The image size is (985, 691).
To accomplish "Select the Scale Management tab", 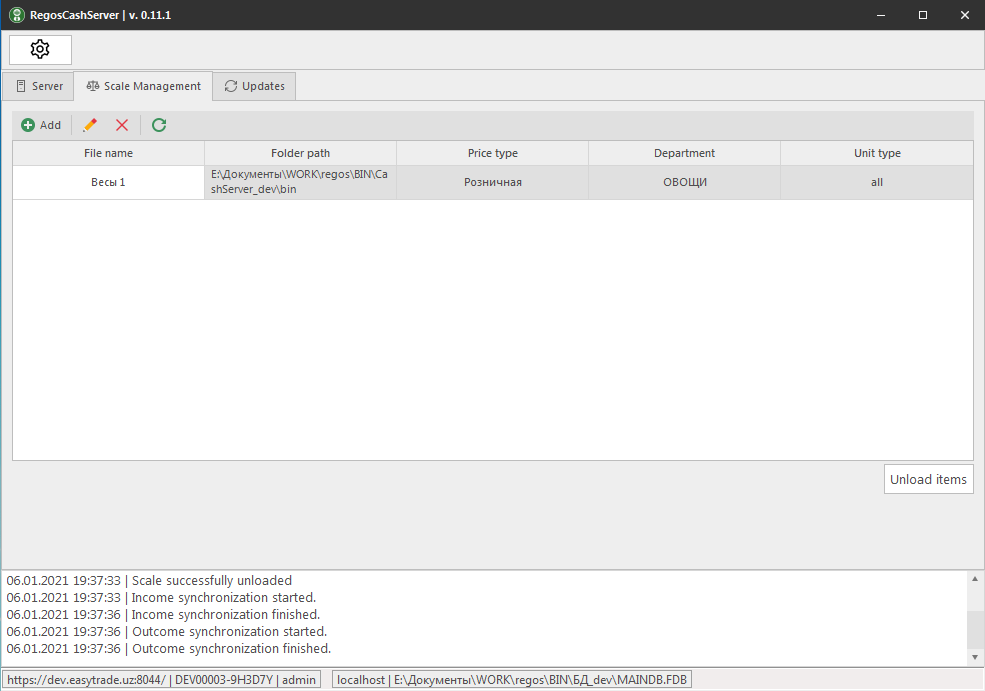I will [x=143, y=86].
